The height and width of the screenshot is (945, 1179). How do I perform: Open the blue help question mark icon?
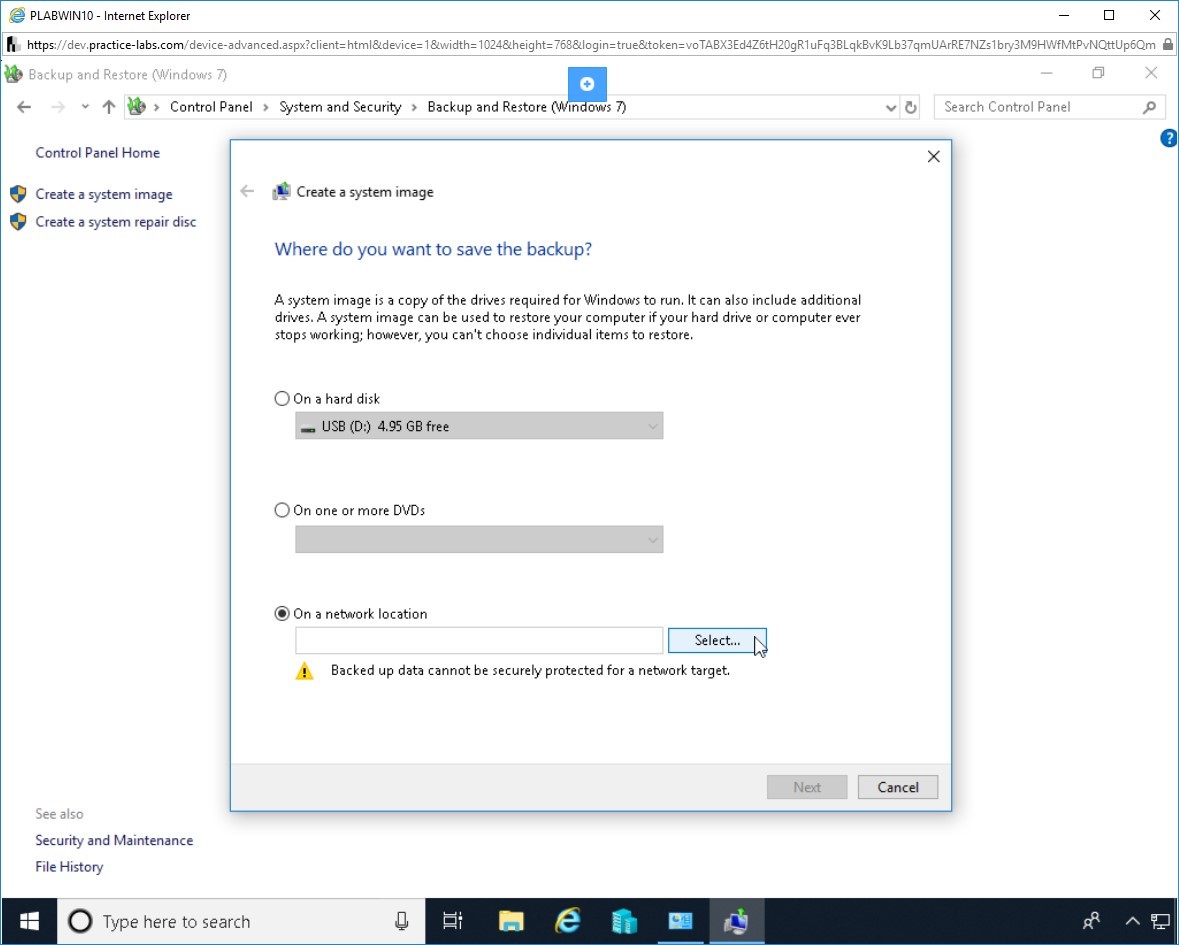(1168, 138)
